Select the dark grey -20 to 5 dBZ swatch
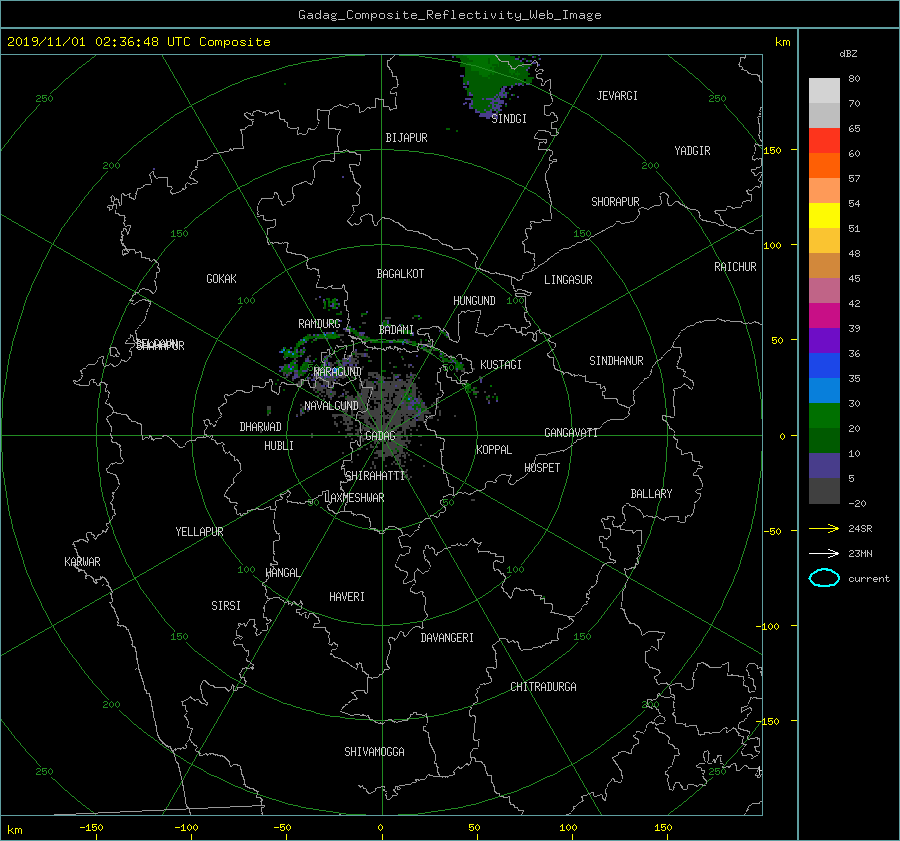The height and width of the screenshot is (841, 900). coord(824,491)
